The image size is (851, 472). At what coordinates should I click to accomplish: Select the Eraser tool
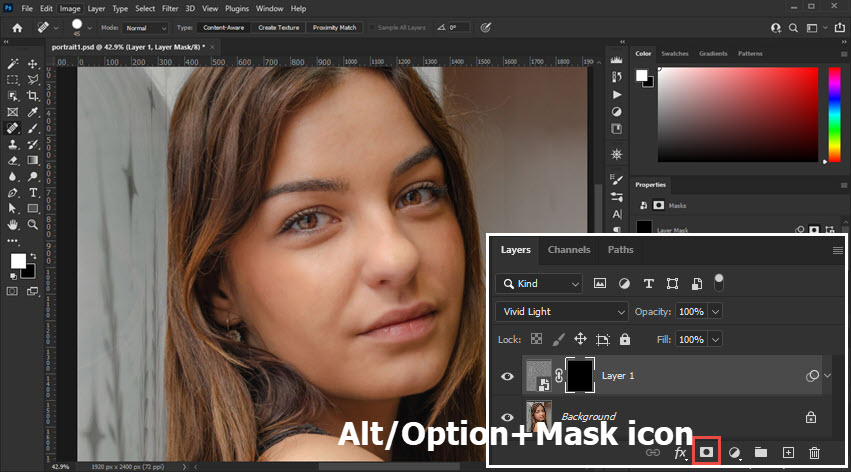click(x=12, y=161)
